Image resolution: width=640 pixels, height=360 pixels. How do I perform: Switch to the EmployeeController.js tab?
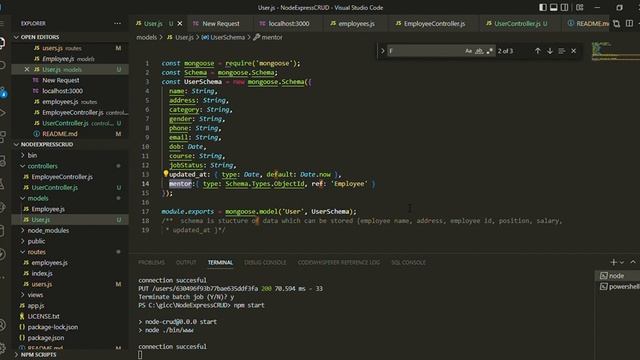click(x=434, y=24)
